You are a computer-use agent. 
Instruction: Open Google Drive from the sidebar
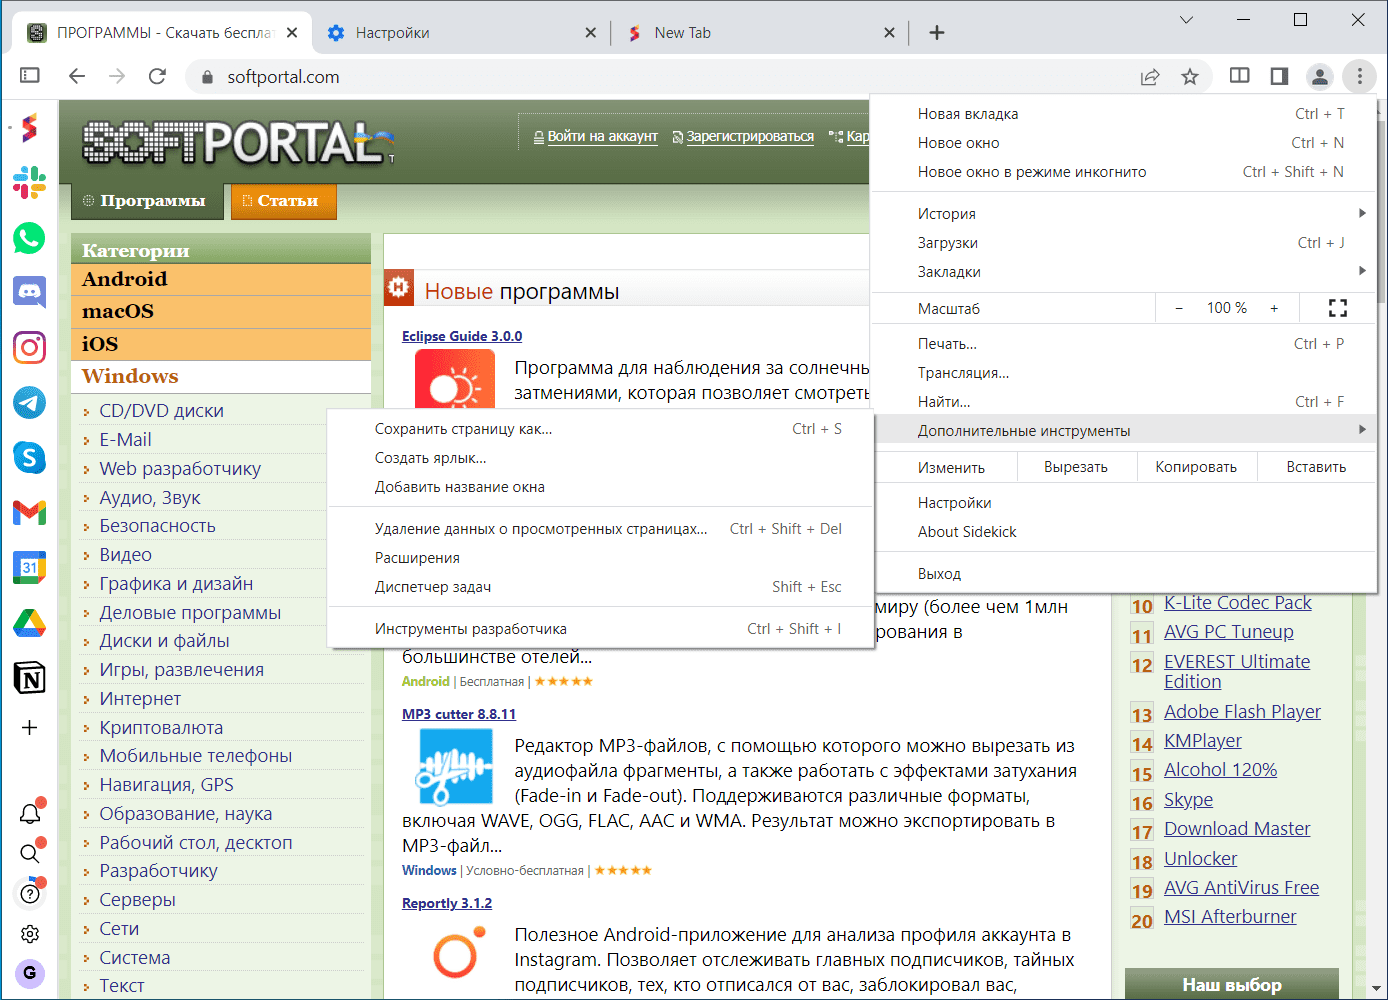[x=30, y=622]
